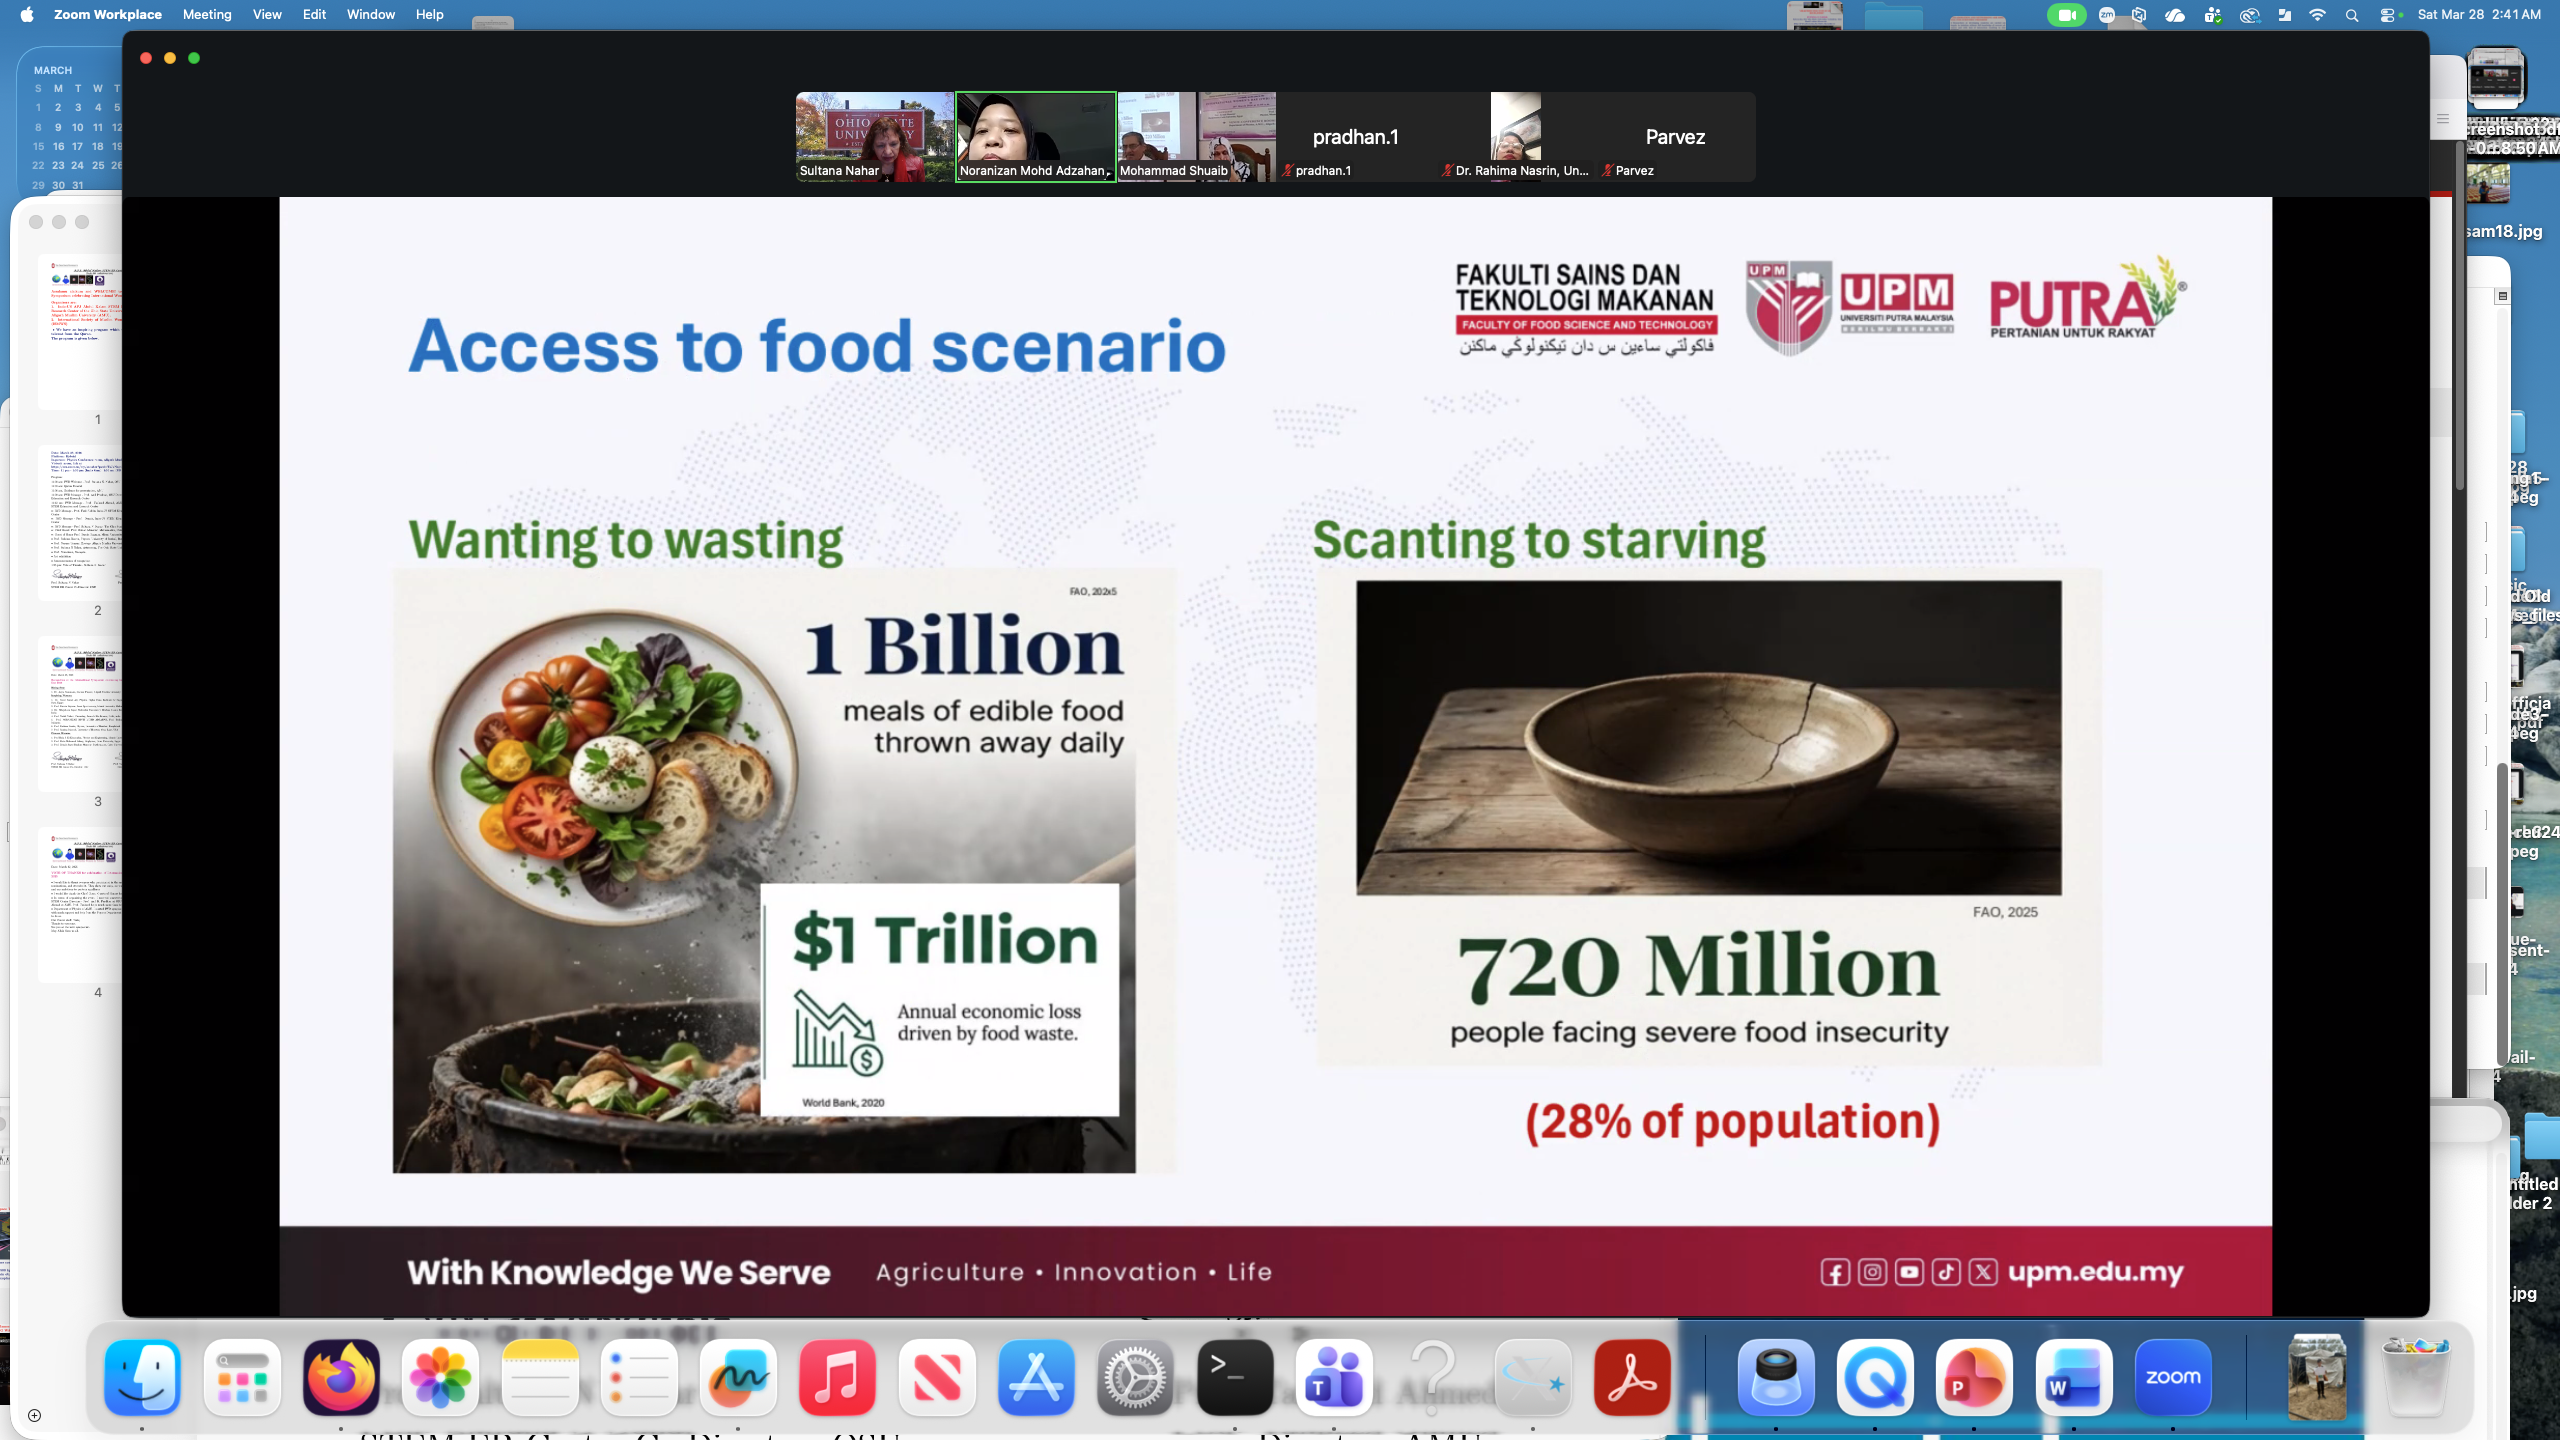Click the Zoom app icon in the dock

[x=2172, y=1377]
